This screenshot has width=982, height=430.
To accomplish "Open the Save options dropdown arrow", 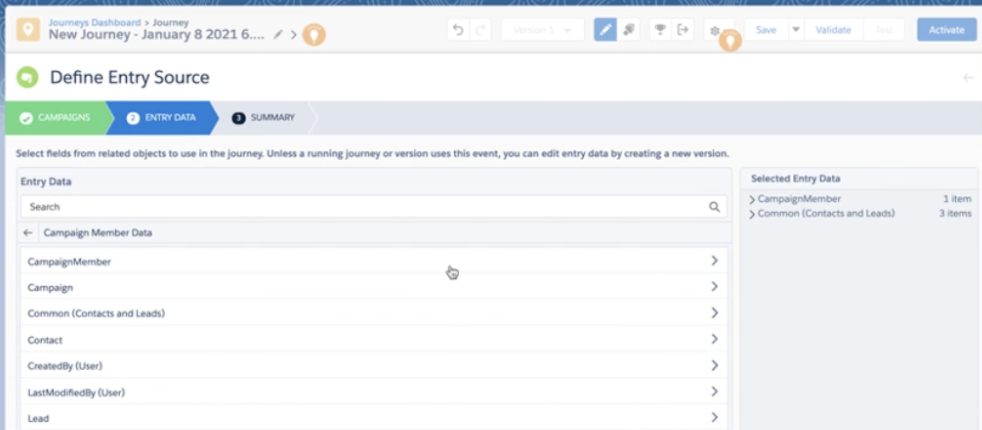I will click(x=796, y=29).
